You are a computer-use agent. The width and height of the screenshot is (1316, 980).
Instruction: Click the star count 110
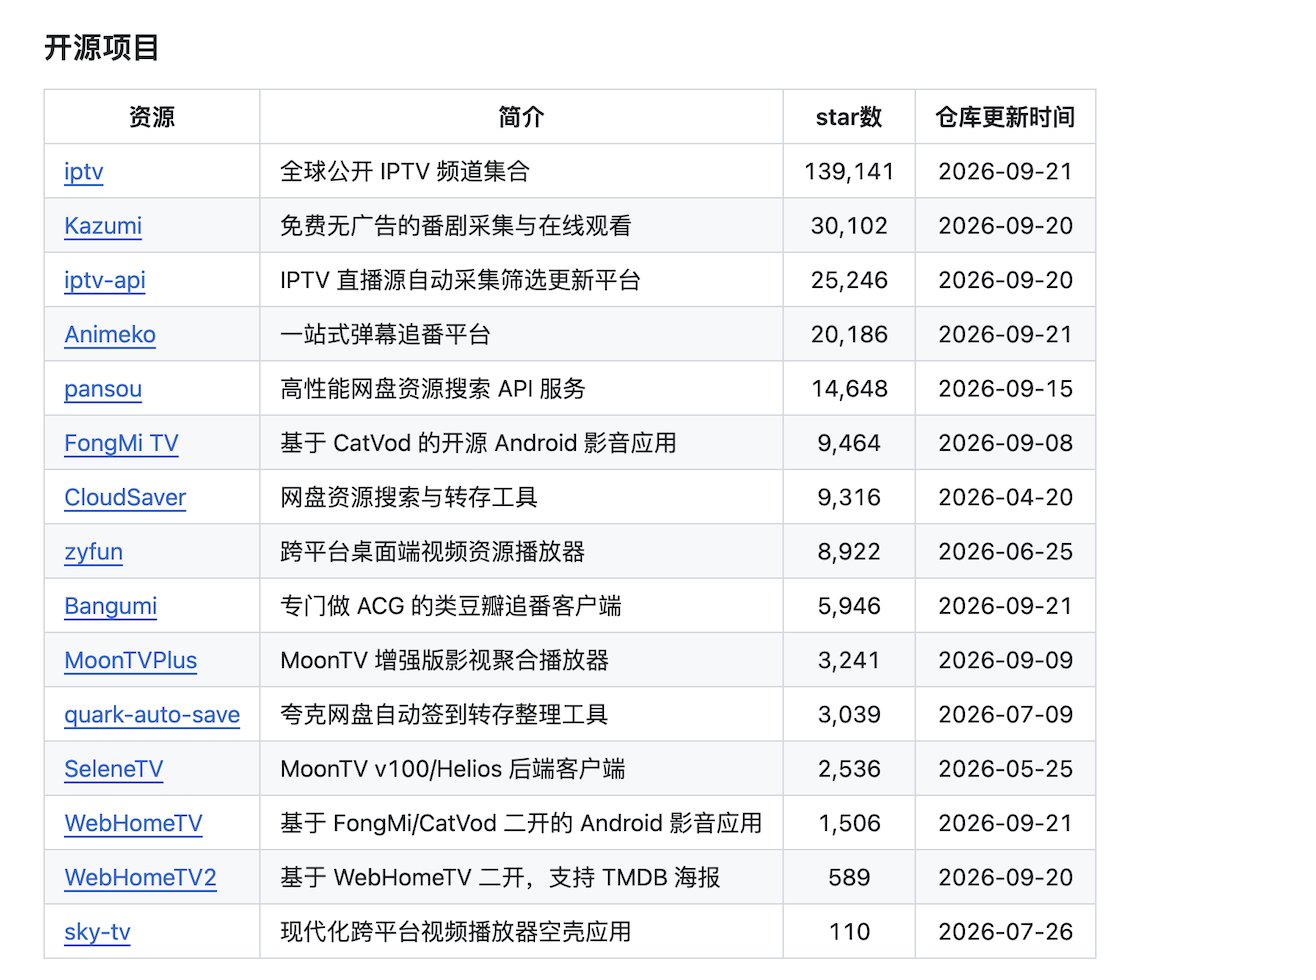849,932
